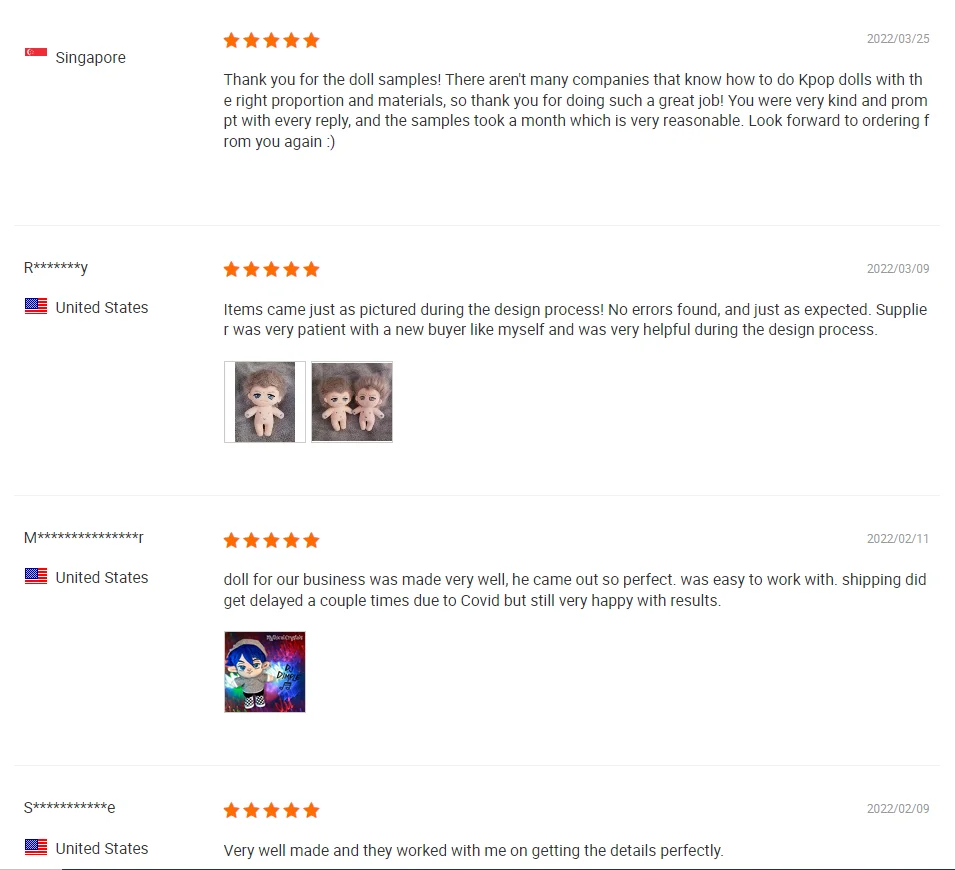Viewport: 955px width, 870px height.
Task: Click the star rating dated 2022/03/09
Action: click(271, 269)
